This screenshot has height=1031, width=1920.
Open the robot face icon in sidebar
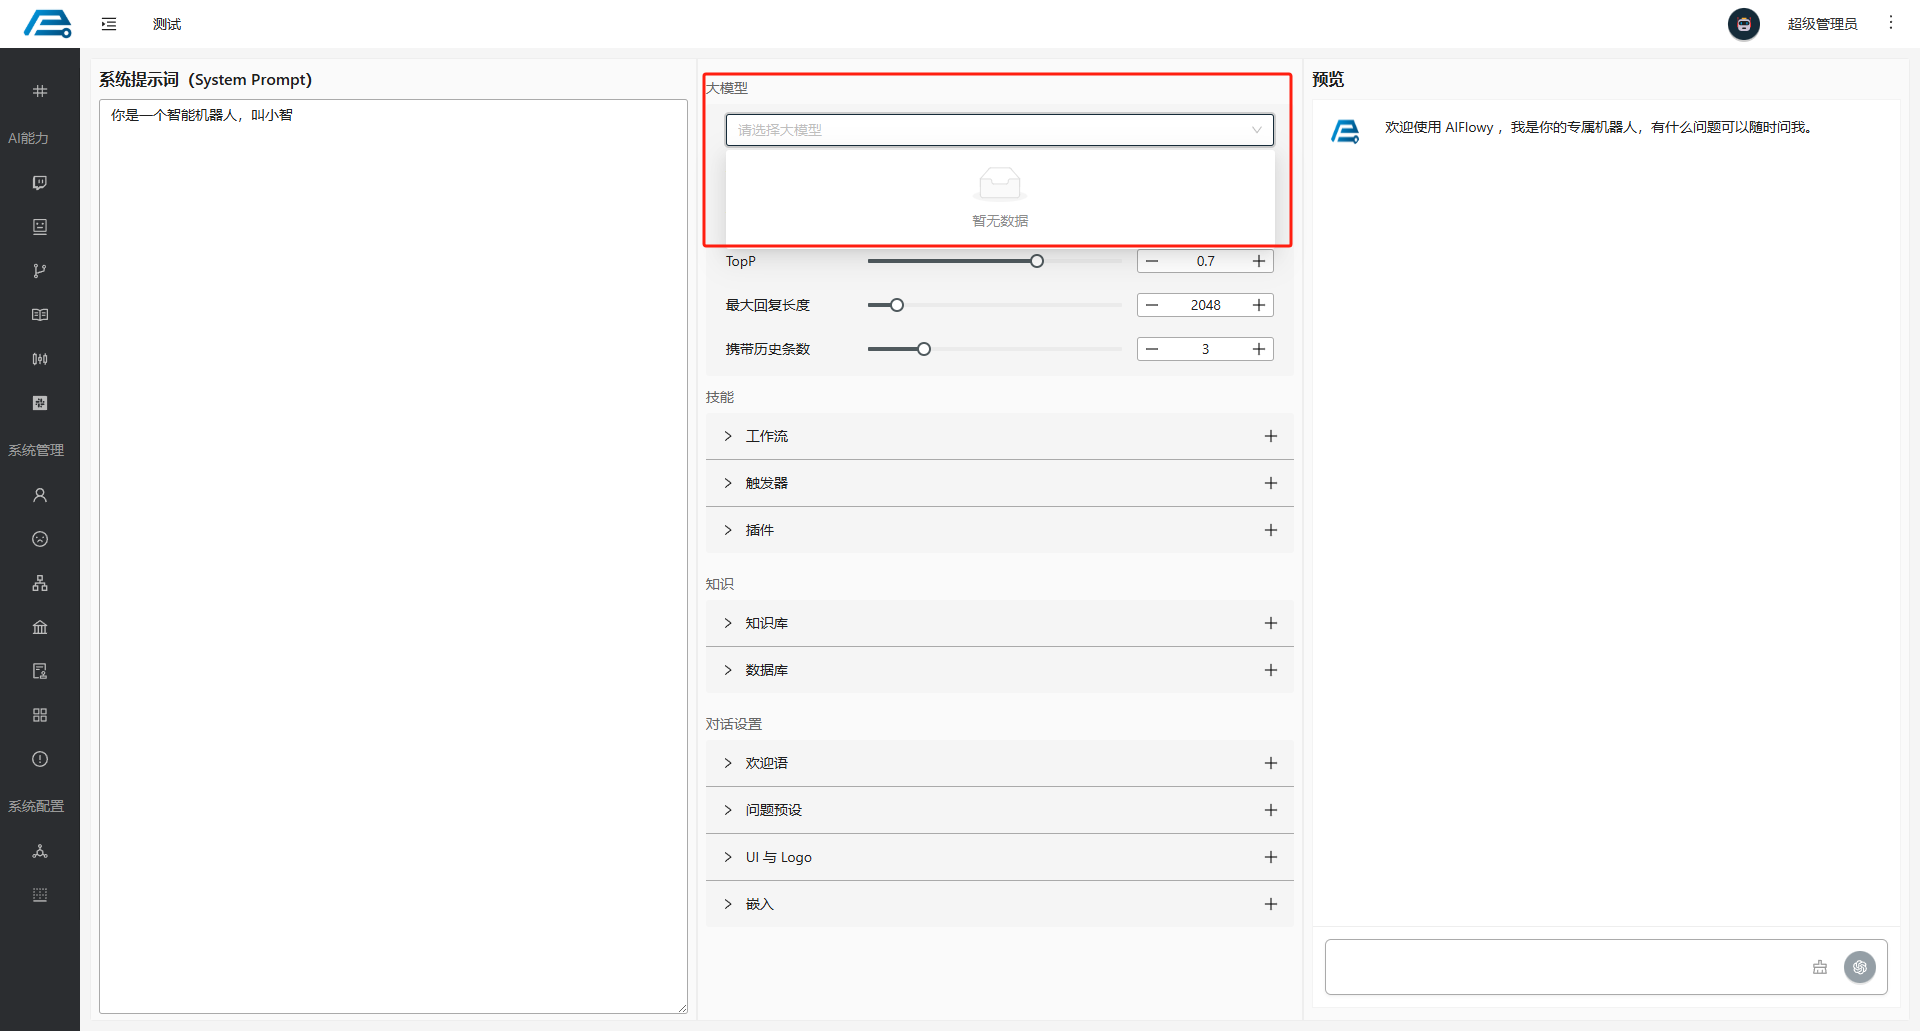click(40, 227)
